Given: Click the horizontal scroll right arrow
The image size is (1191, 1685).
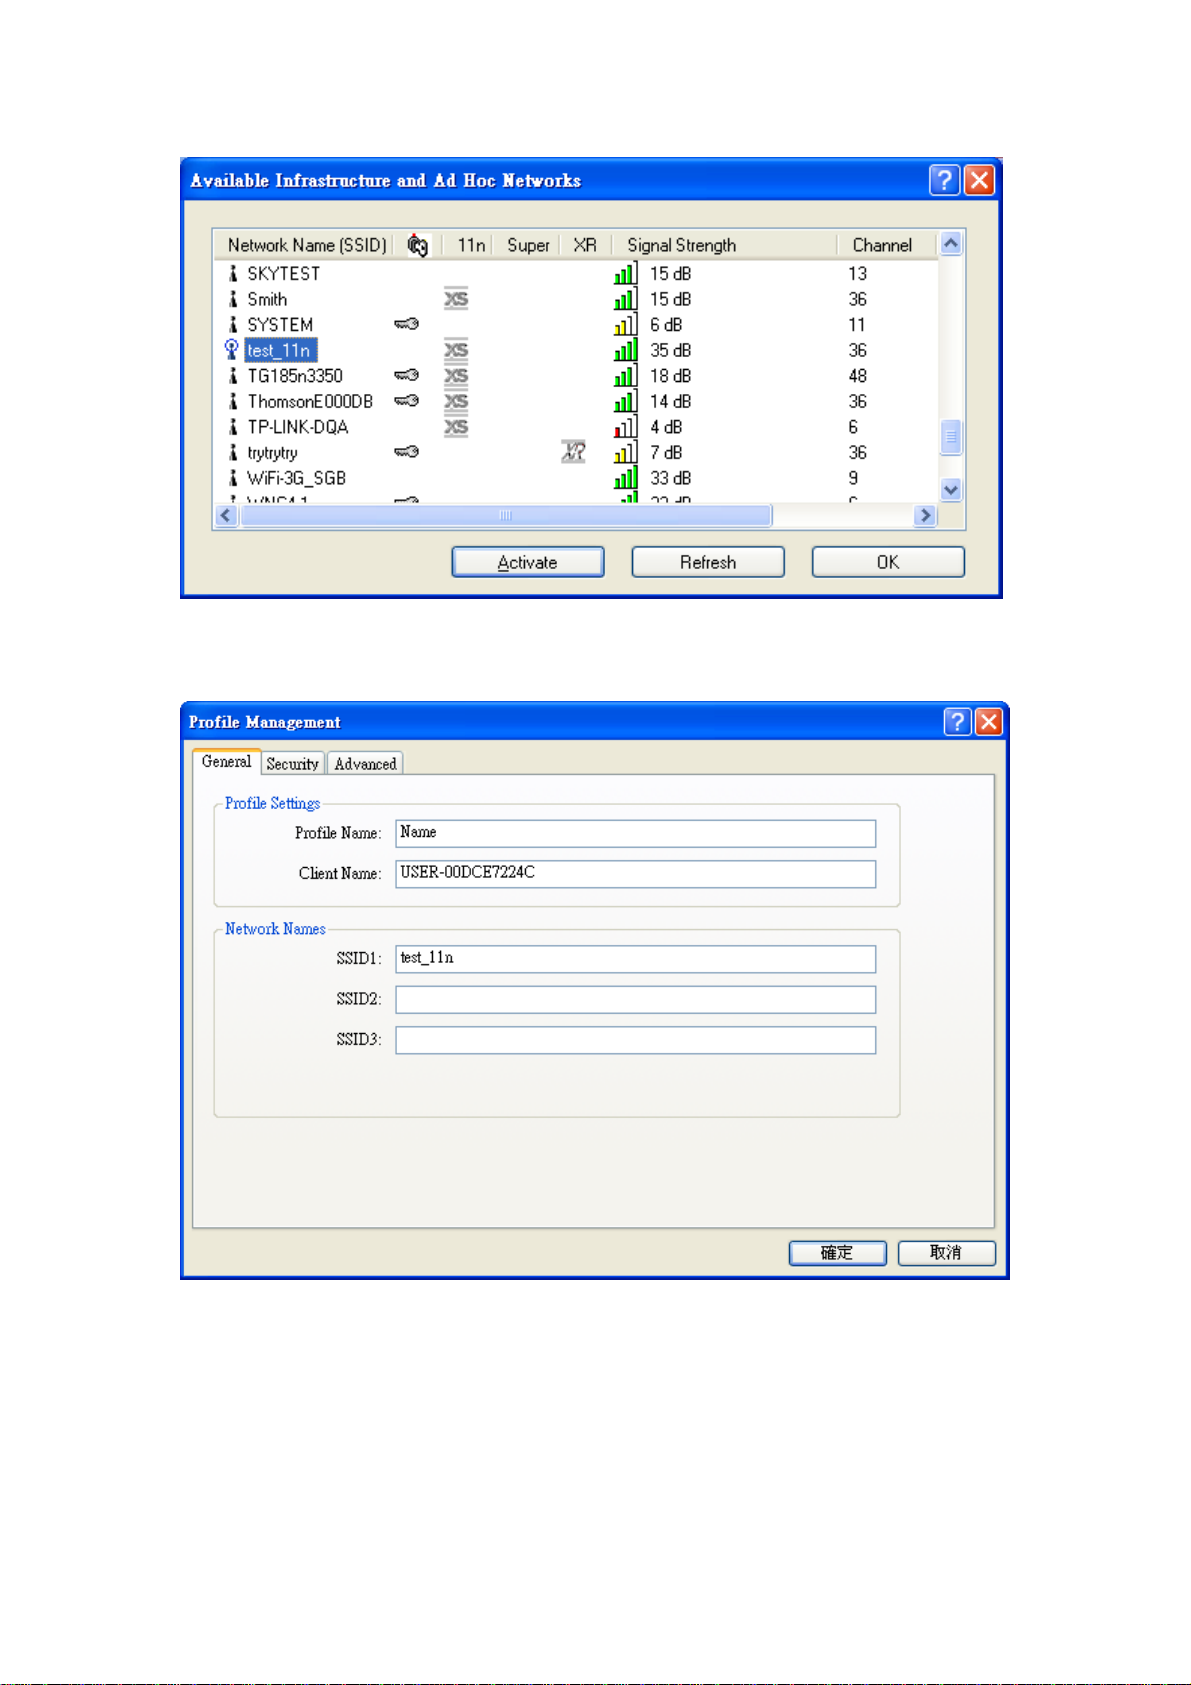Looking at the screenshot, I should [925, 515].
